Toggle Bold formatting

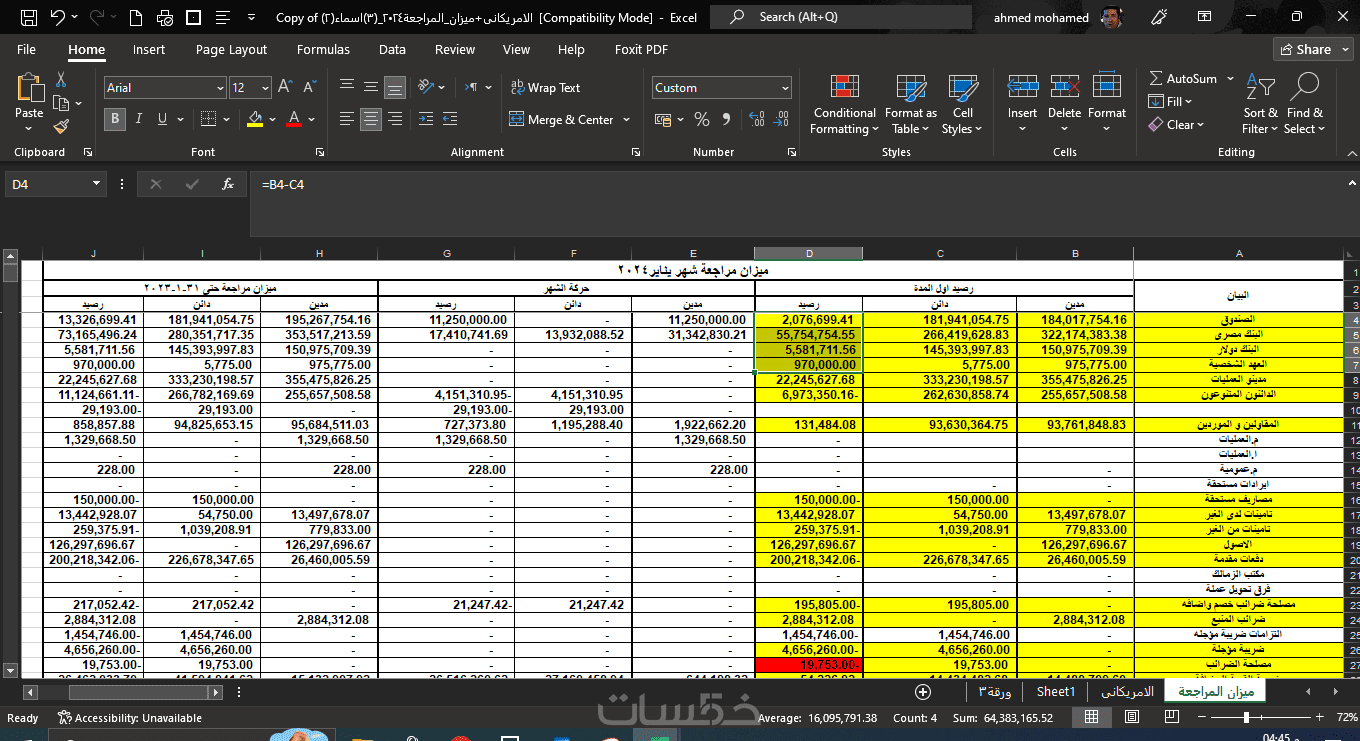pos(115,119)
